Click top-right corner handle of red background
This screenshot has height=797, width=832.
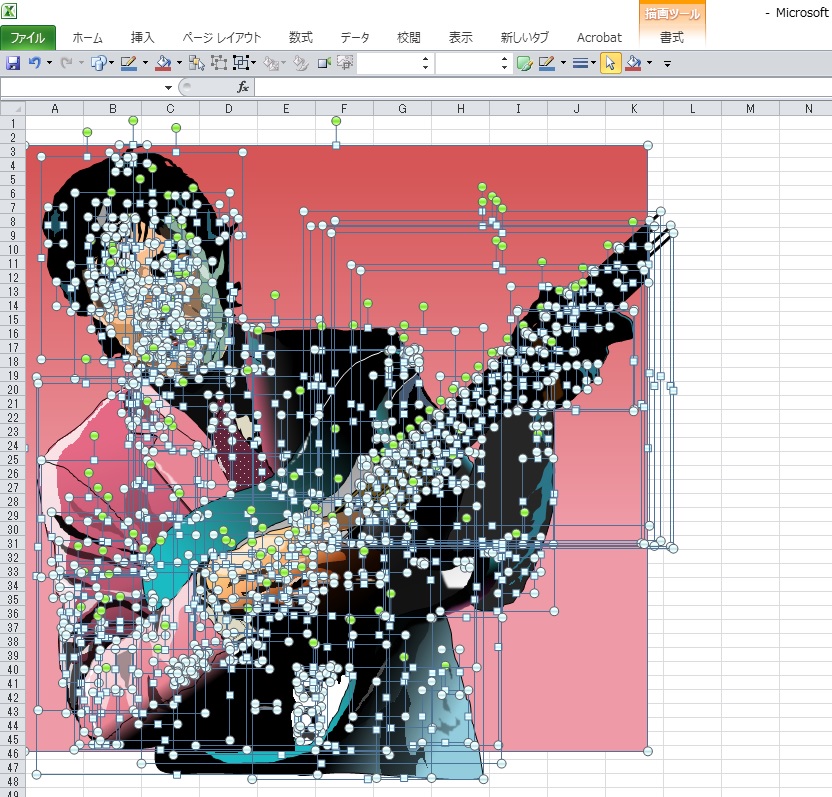[648, 145]
